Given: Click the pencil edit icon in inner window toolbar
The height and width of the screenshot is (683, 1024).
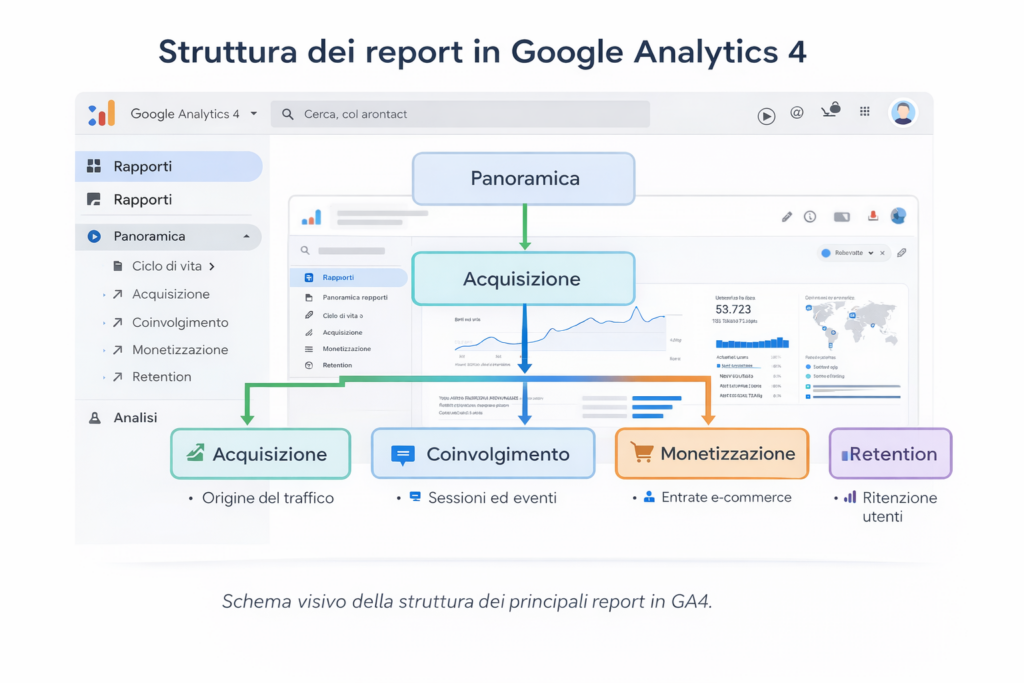Looking at the screenshot, I should pos(786,217).
